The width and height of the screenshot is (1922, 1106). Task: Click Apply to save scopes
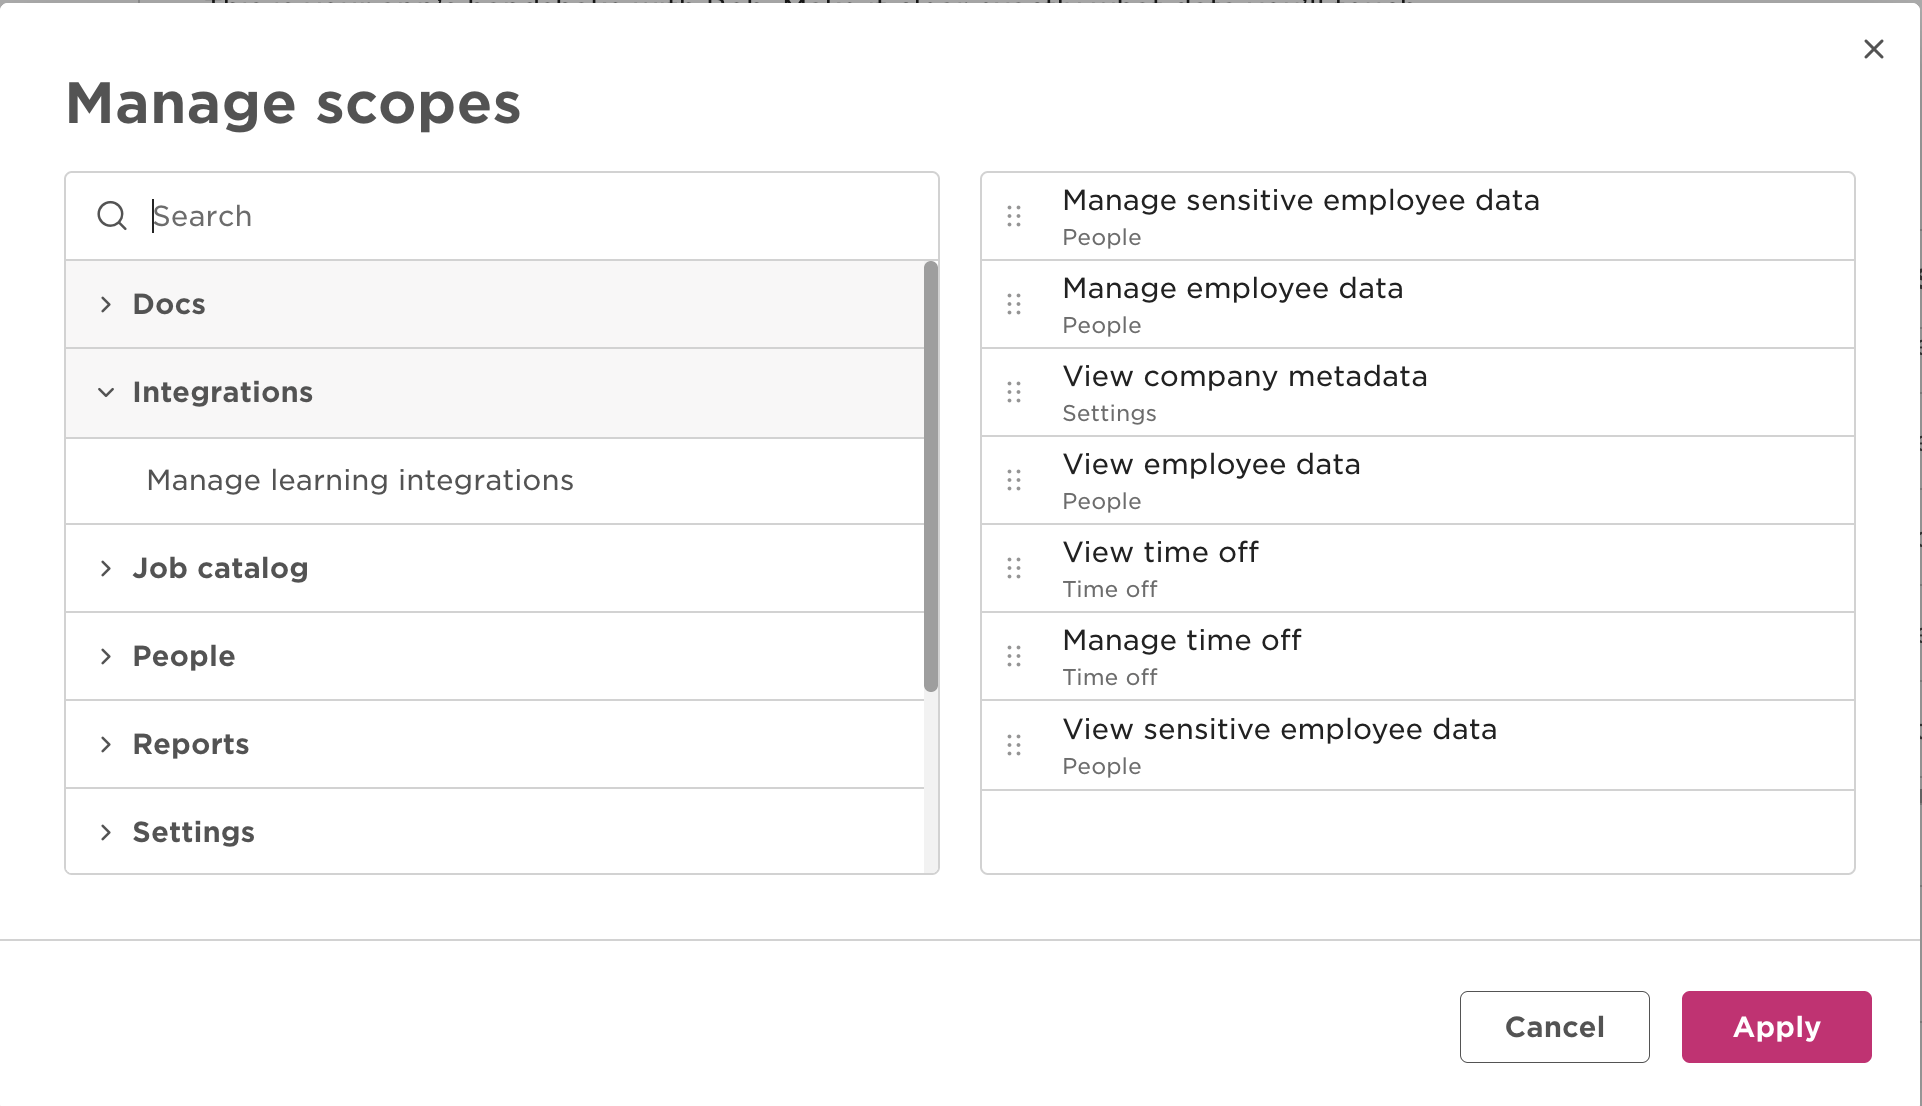click(1777, 1027)
